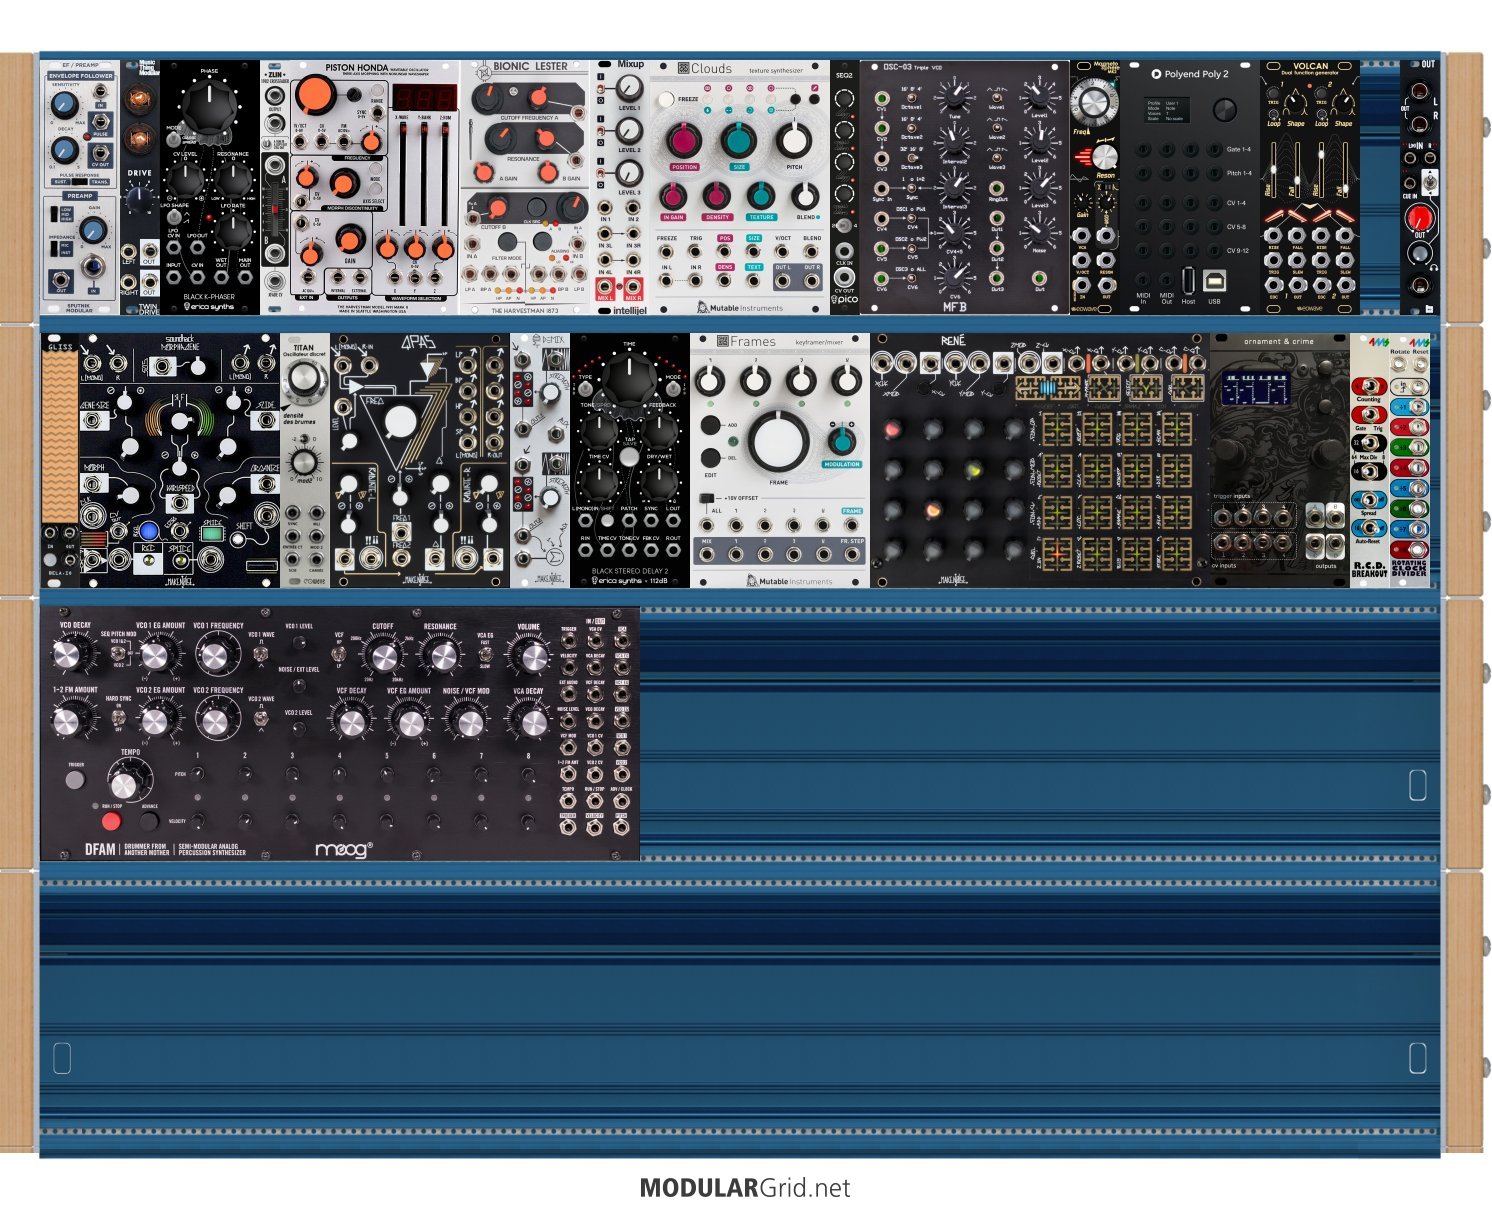Push the DFAM TRIGGER button

pos(76,781)
